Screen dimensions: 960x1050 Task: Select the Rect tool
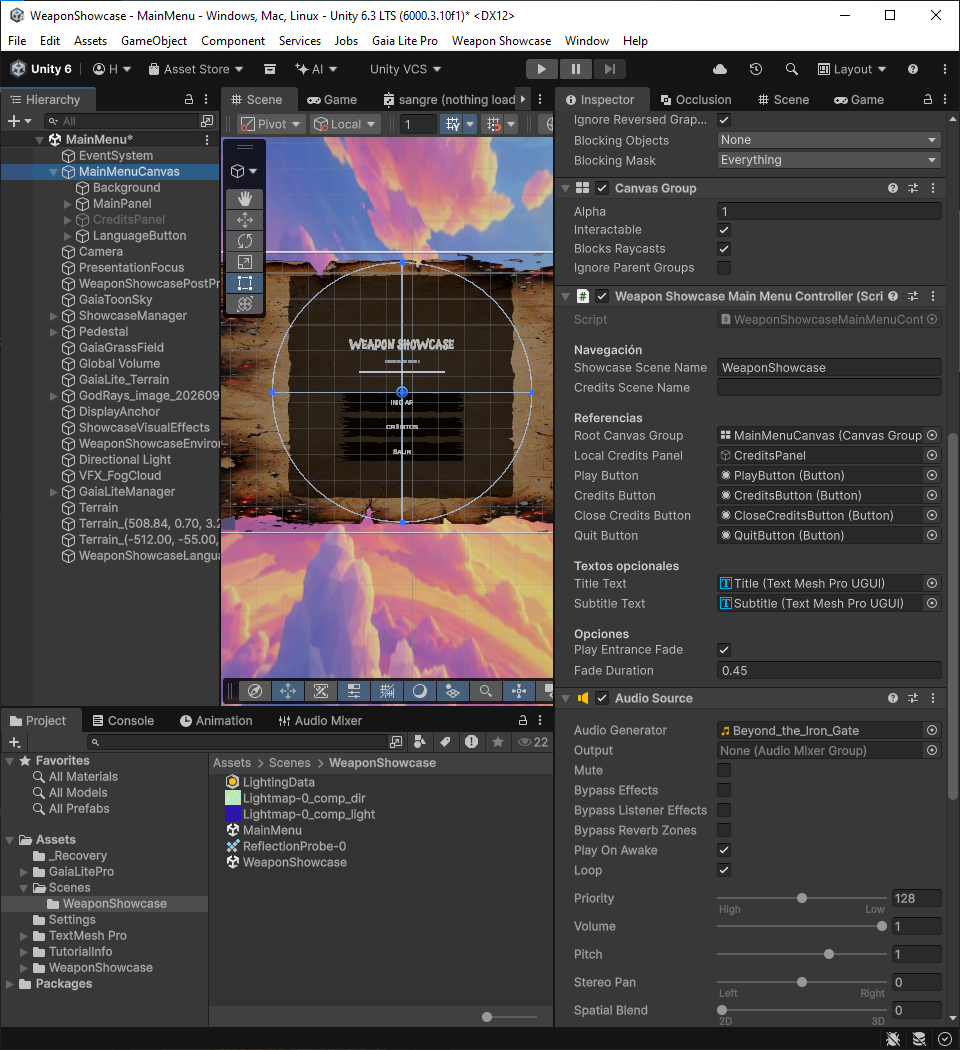click(x=245, y=283)
